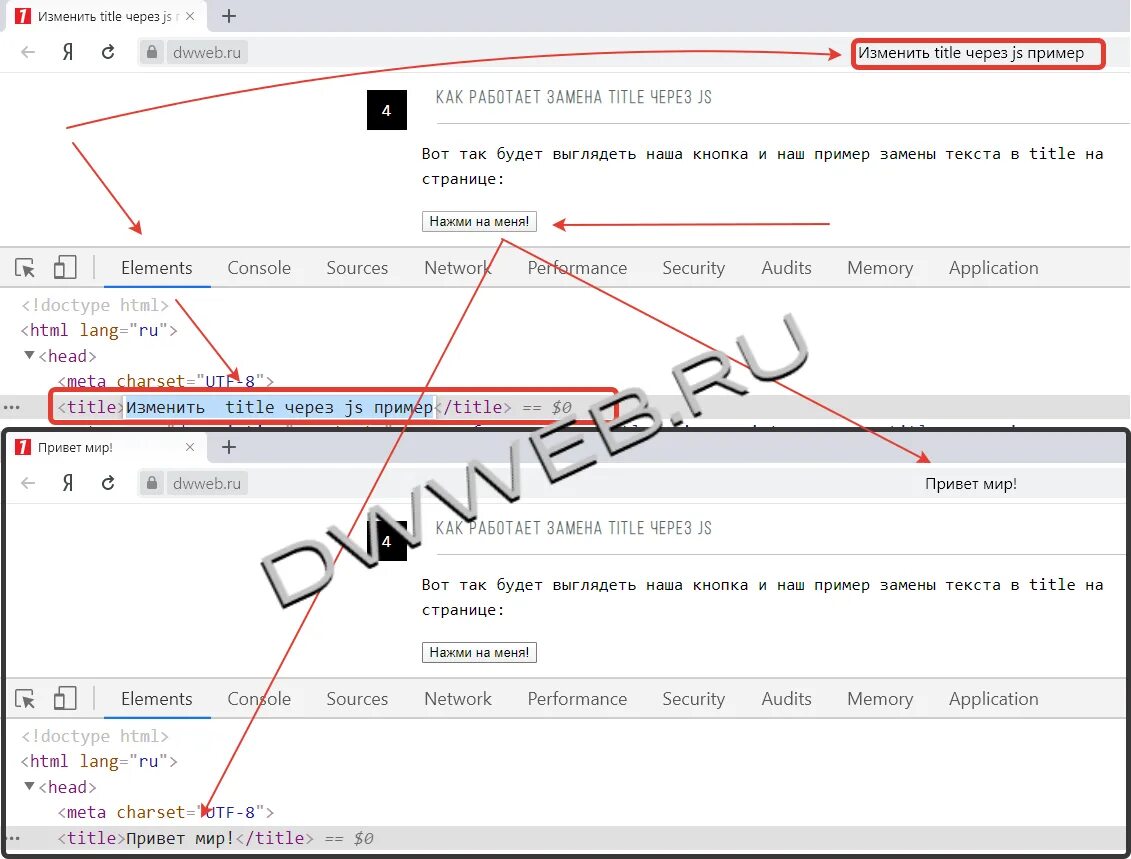This screenshot has width=1131, height=859.
Task: Open a new tab in the lower browser
Action: 229,447
